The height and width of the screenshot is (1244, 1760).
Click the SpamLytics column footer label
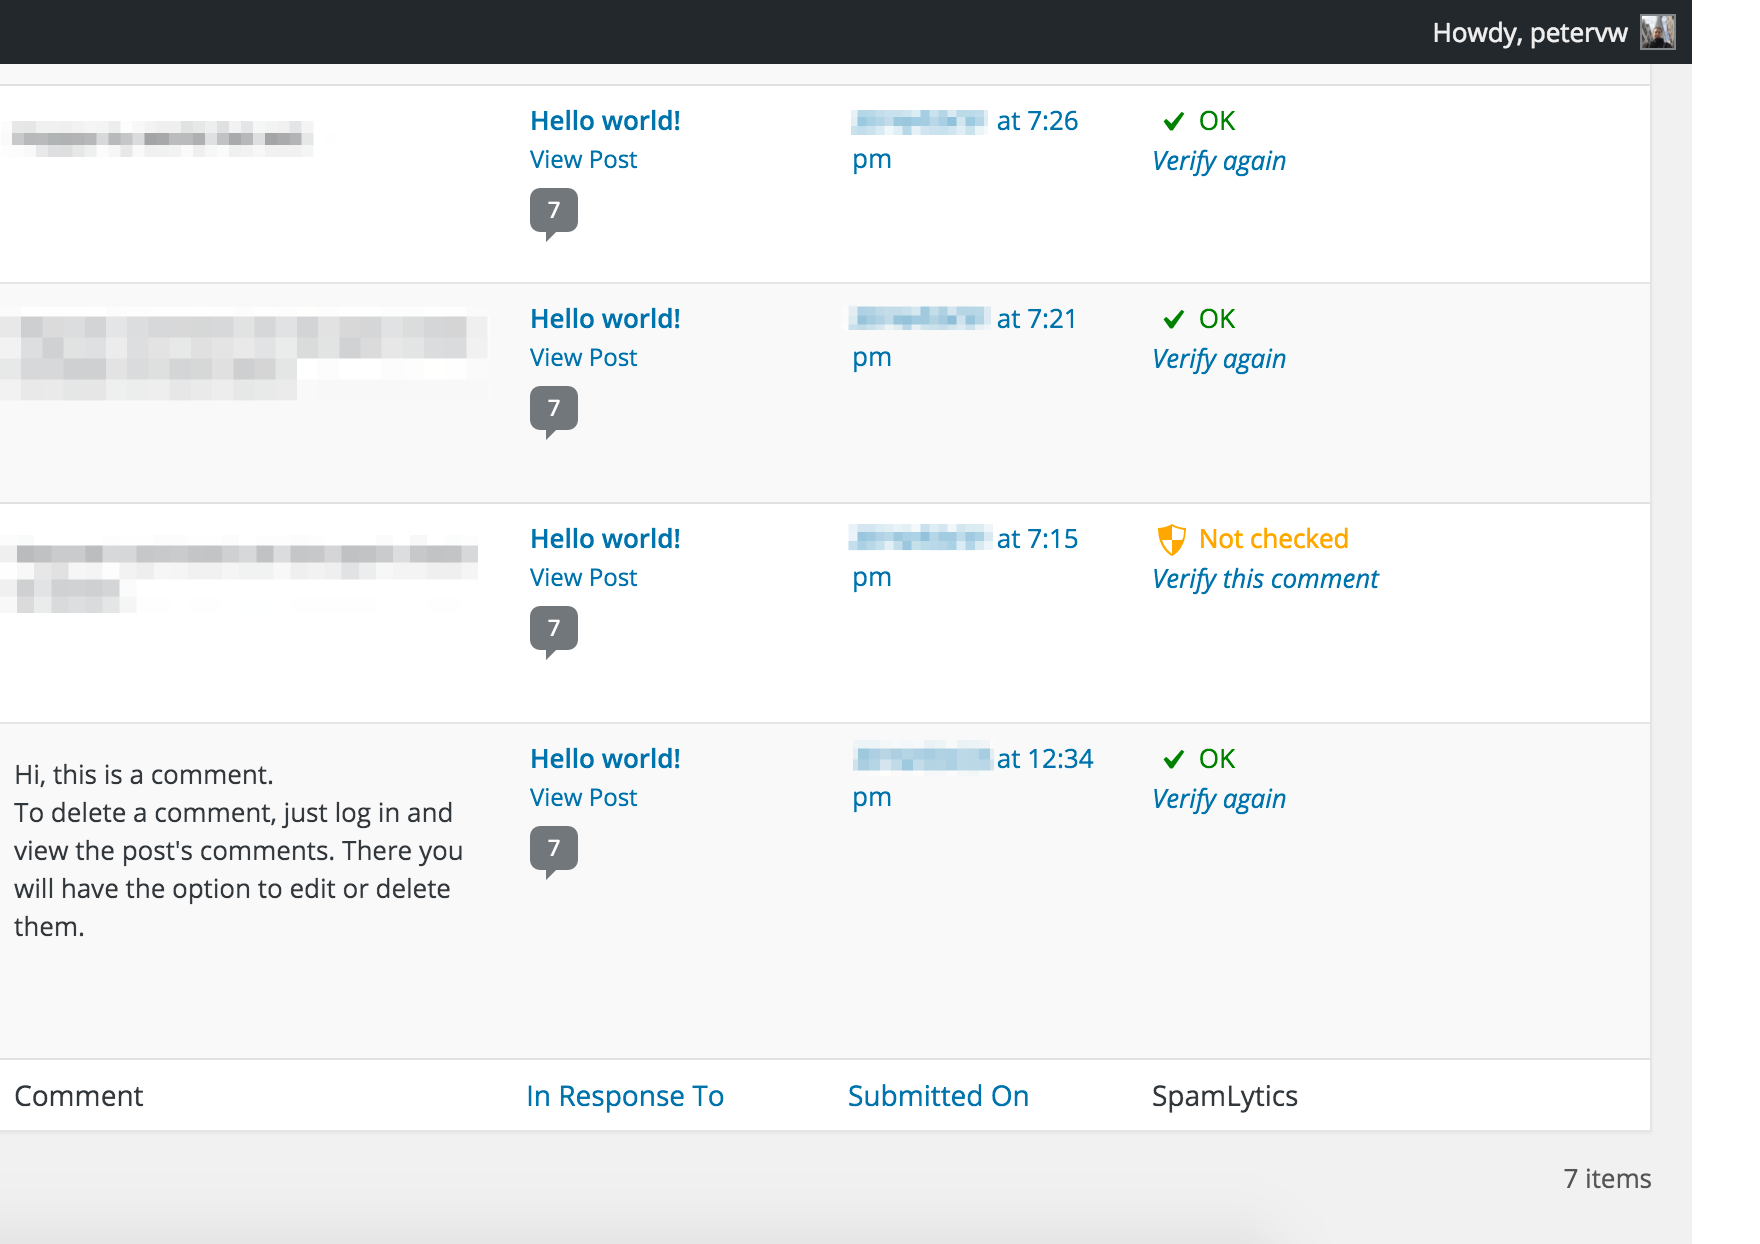(x=1225, y=1096)
